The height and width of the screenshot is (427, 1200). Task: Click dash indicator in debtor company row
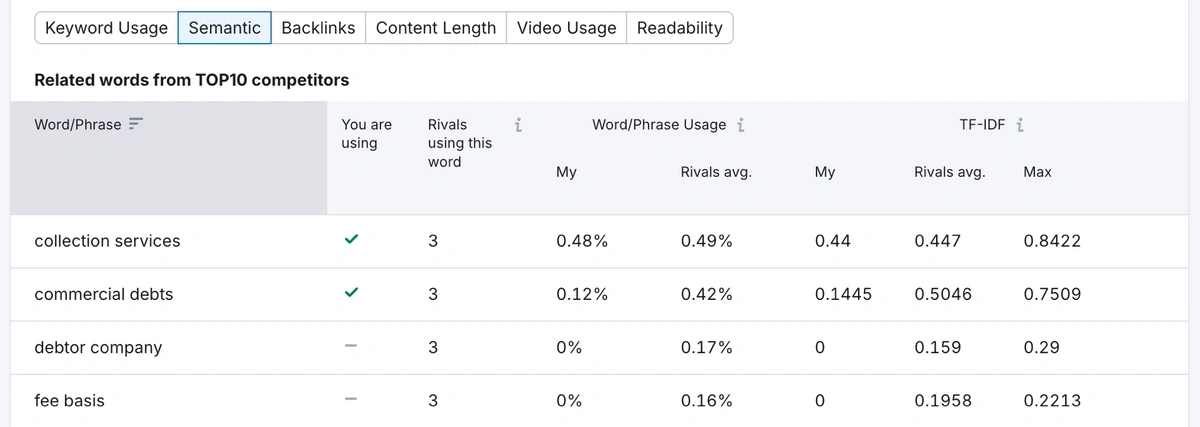point(351,346)
